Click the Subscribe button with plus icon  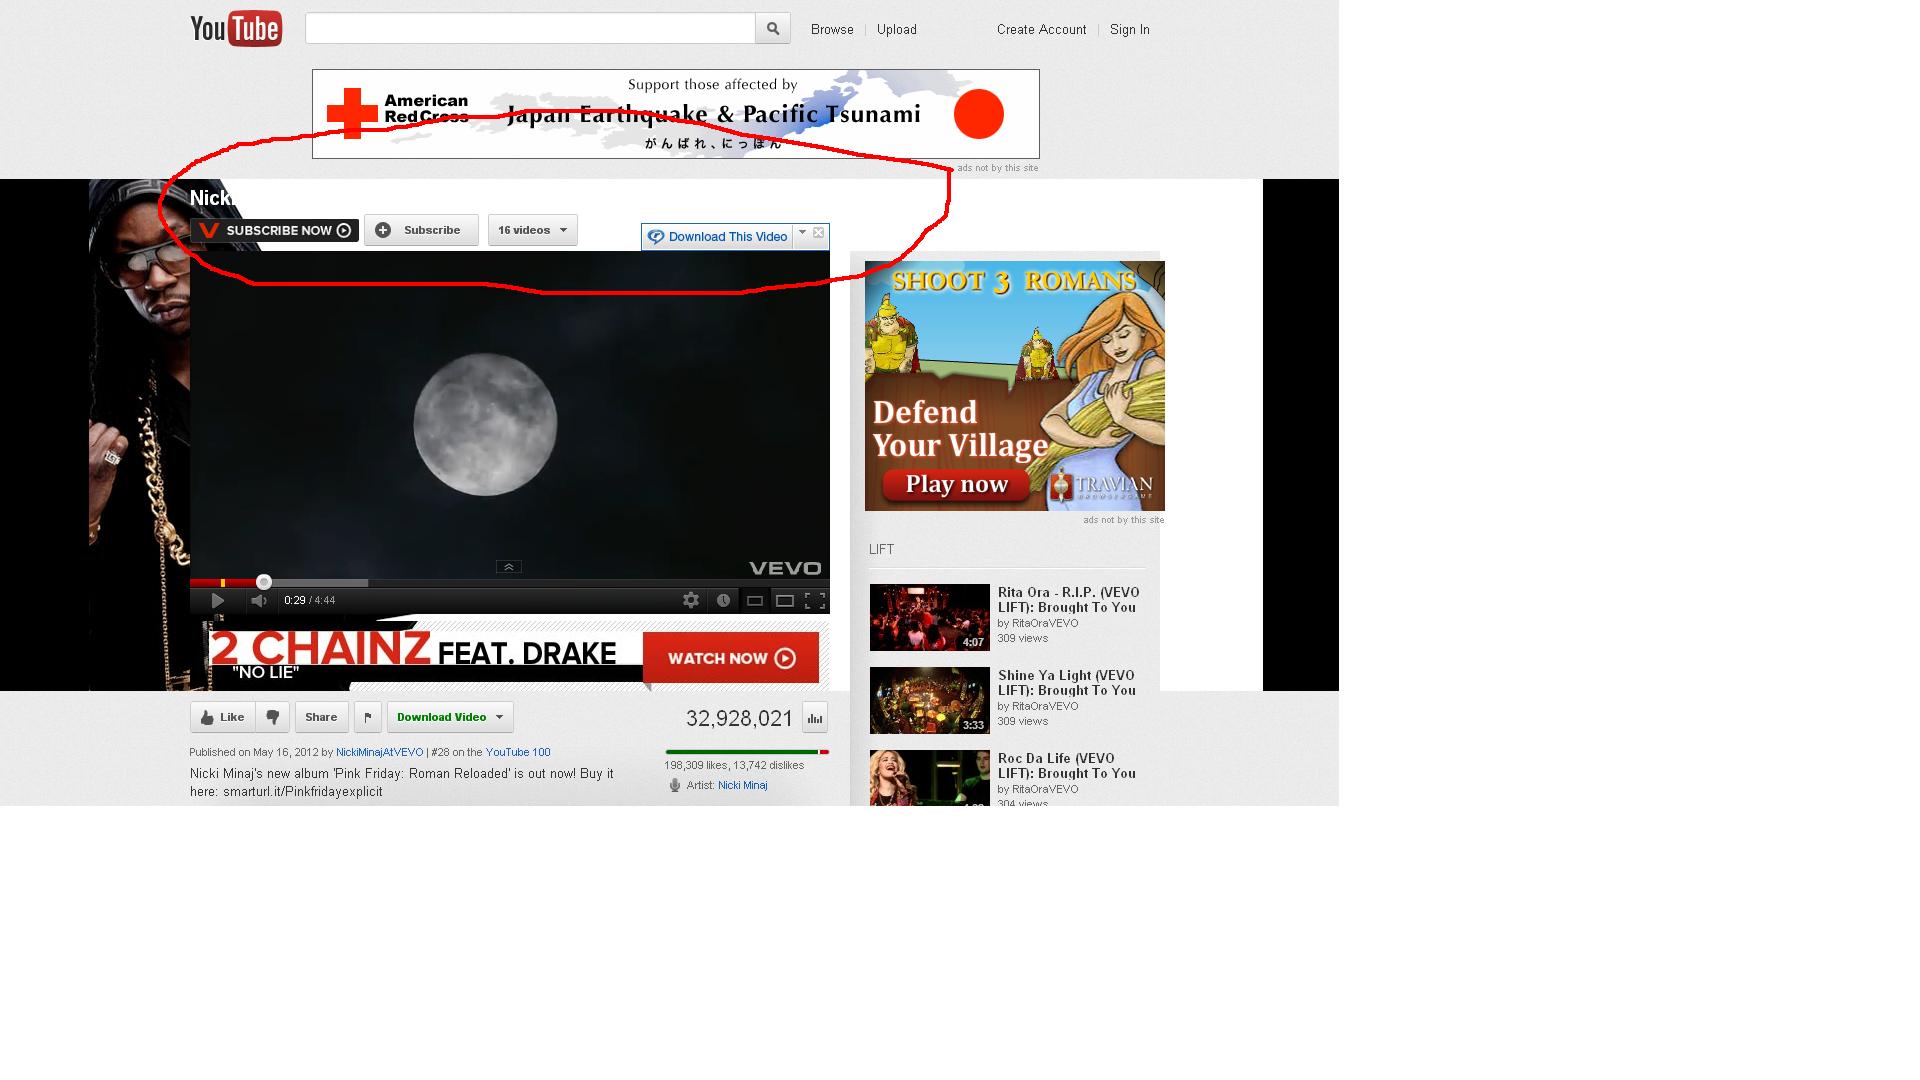coord(421,230)
